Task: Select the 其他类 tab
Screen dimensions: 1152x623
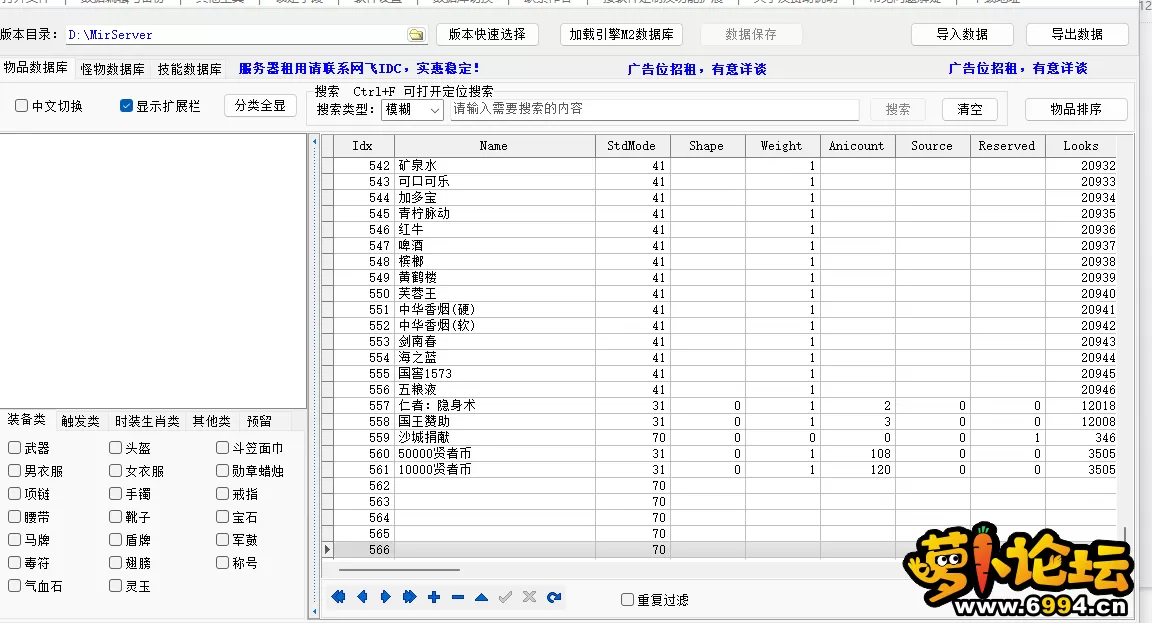Action: point(212,421)
